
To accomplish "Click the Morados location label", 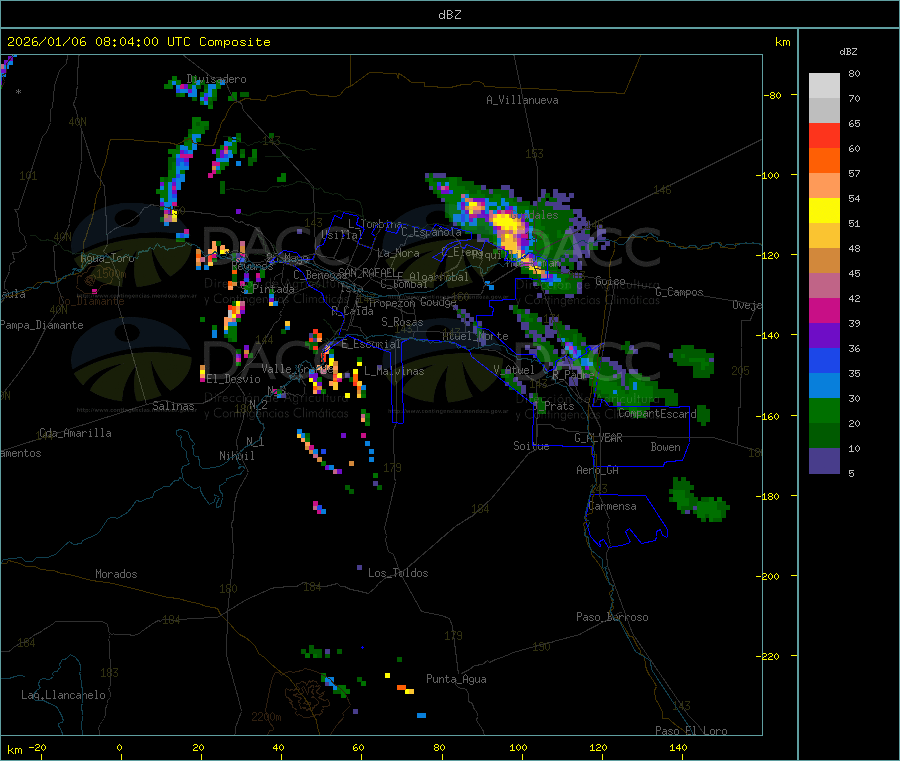I will pos(116,575).
